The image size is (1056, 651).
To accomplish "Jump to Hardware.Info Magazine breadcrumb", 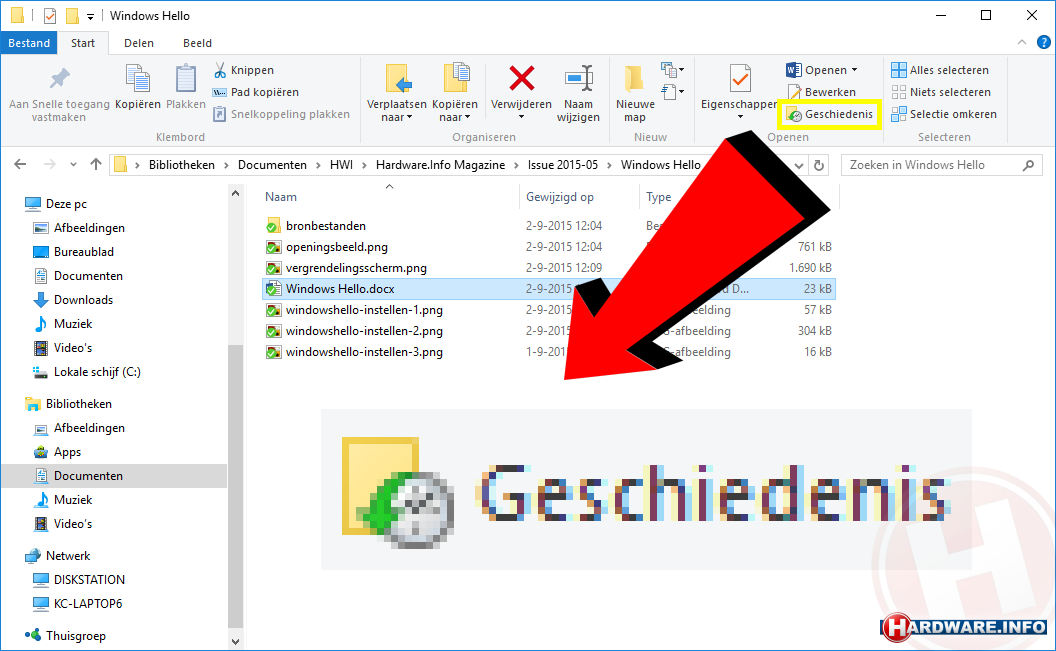I will pos(440,165).
